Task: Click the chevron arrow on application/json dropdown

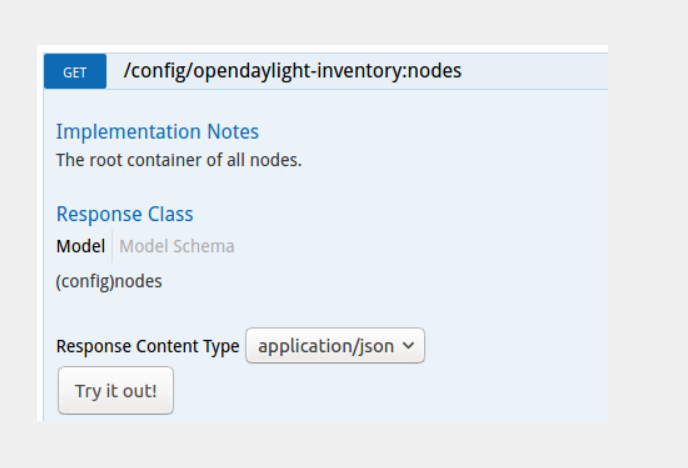Action: point(408,346)
